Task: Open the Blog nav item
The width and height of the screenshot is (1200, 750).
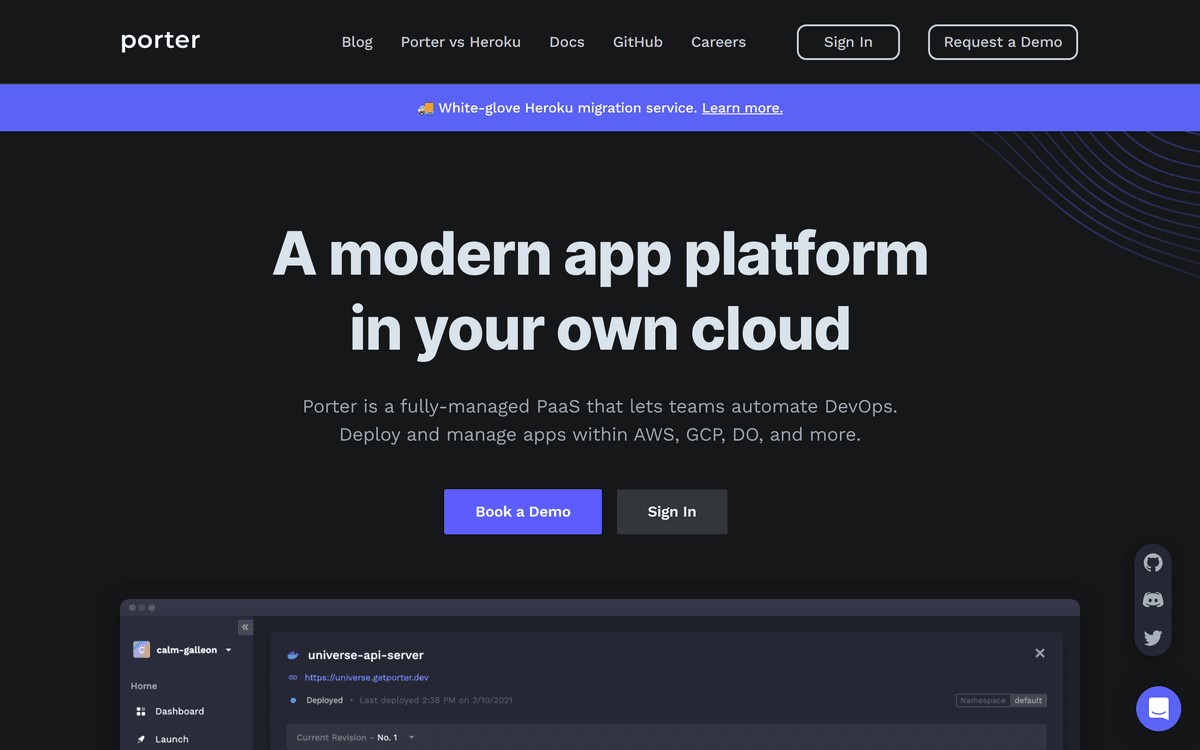Action: tap(357, 42)
